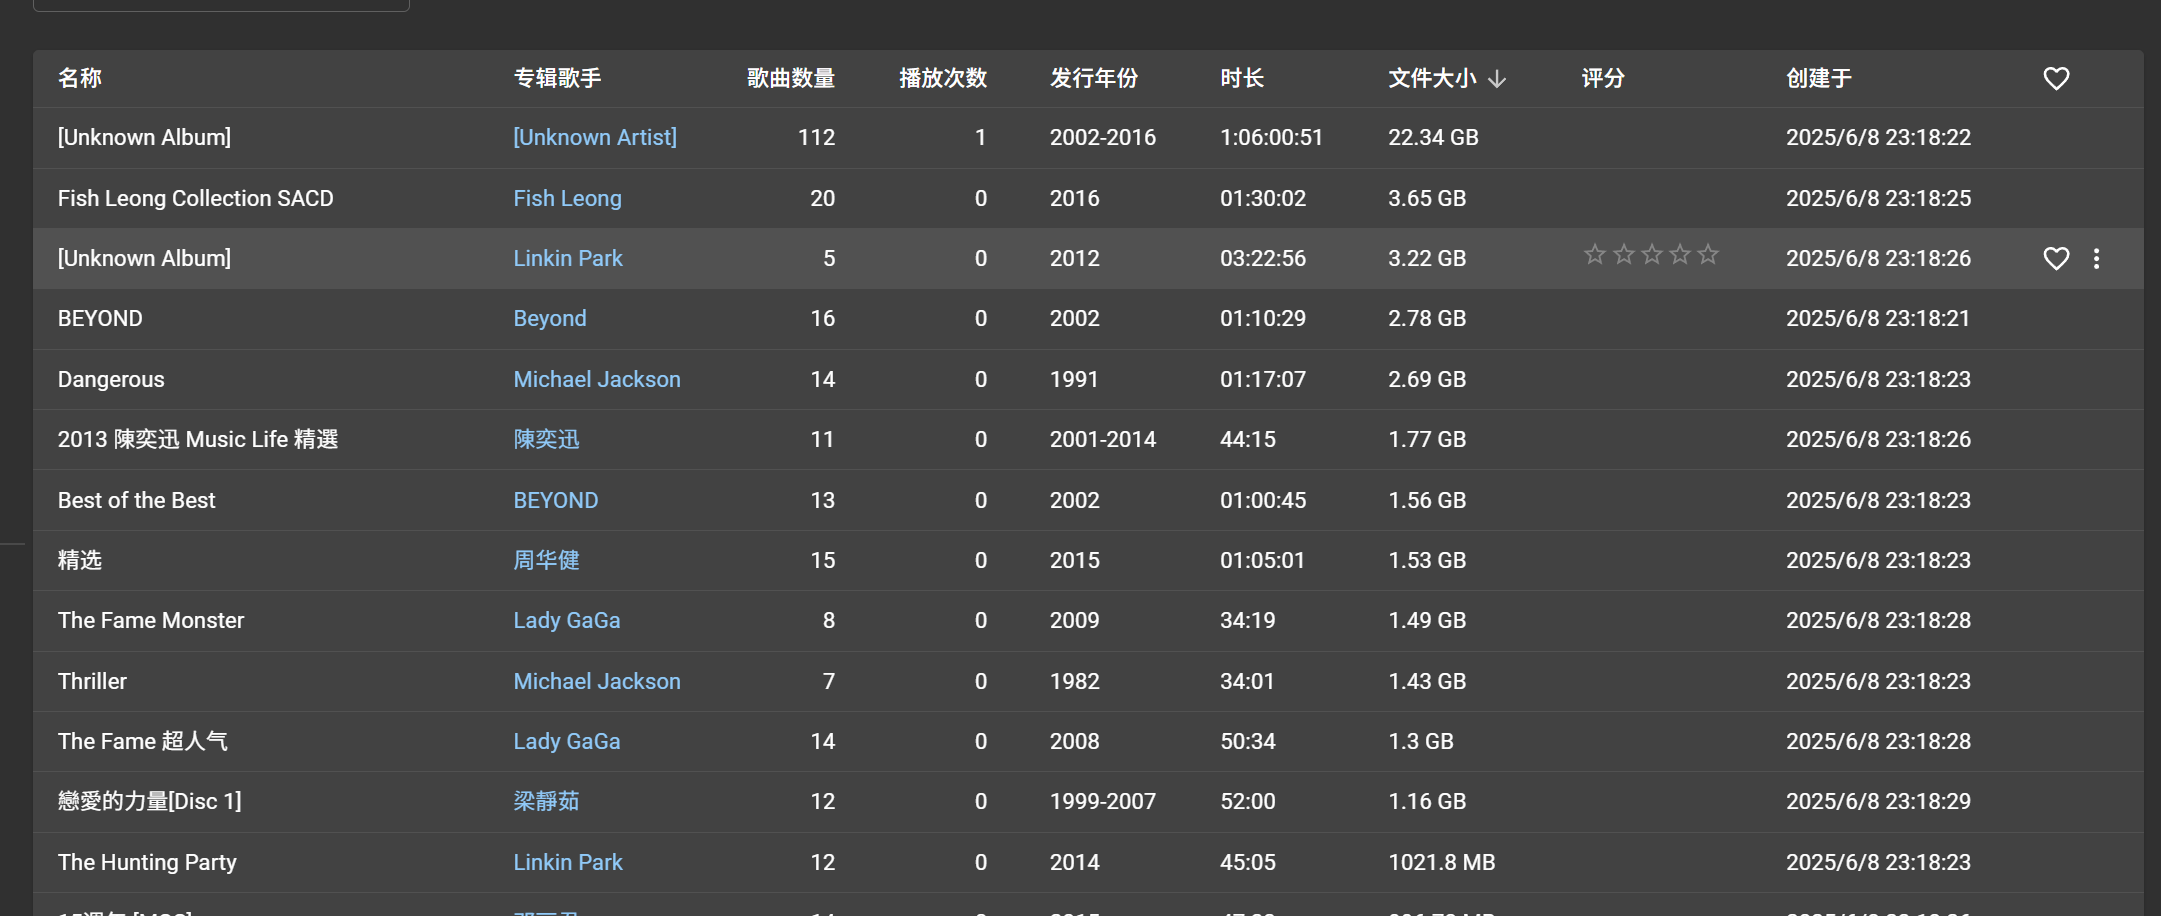Viewport: 2161px width, 916px height.
Task: Sort by 时长 column header
Action: [1242, 78]
